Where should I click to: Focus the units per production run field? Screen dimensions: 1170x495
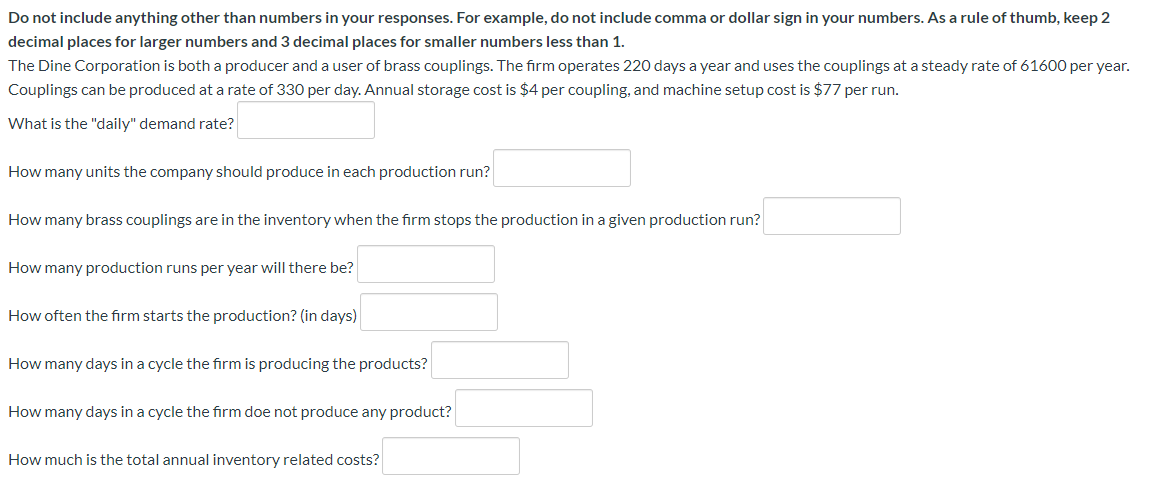tap(562, 168)
